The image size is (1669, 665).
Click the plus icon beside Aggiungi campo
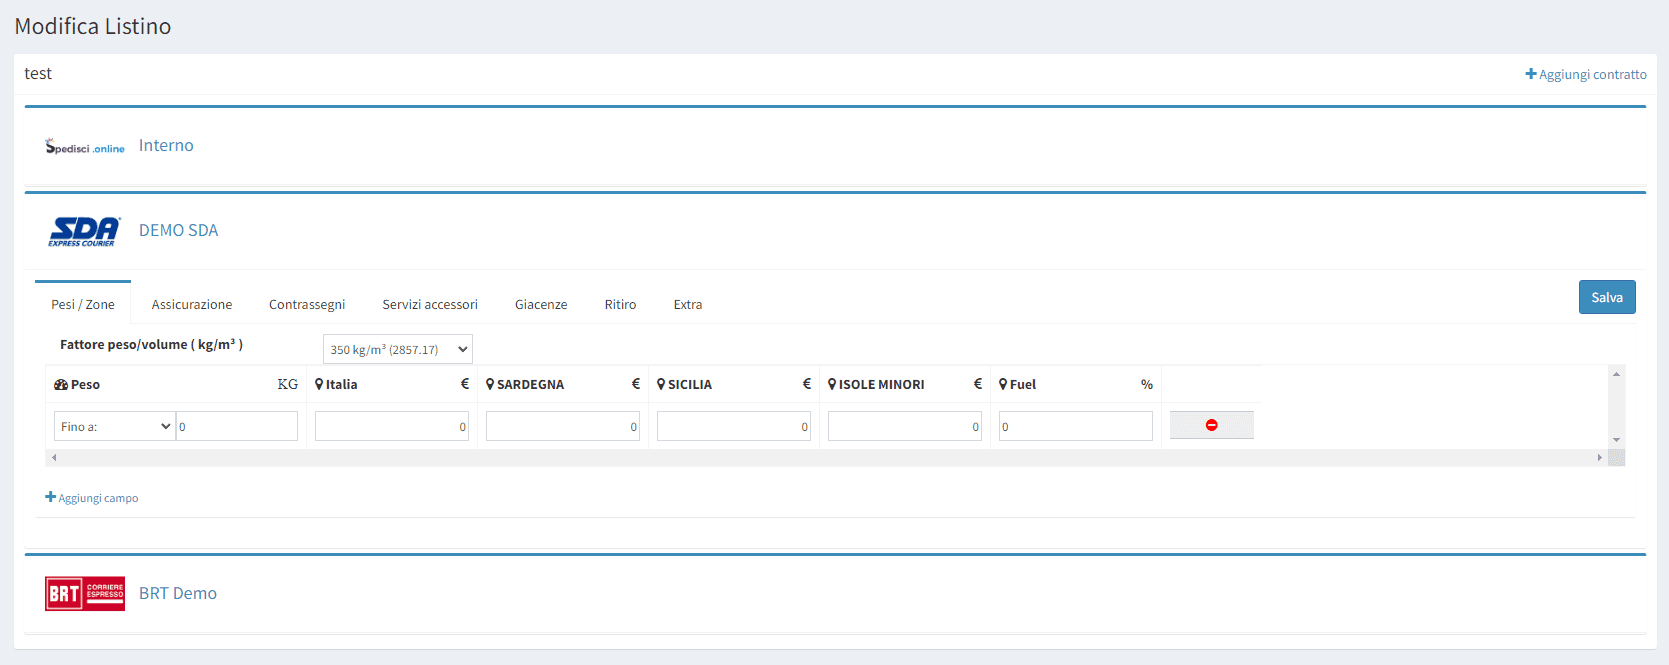50,497
